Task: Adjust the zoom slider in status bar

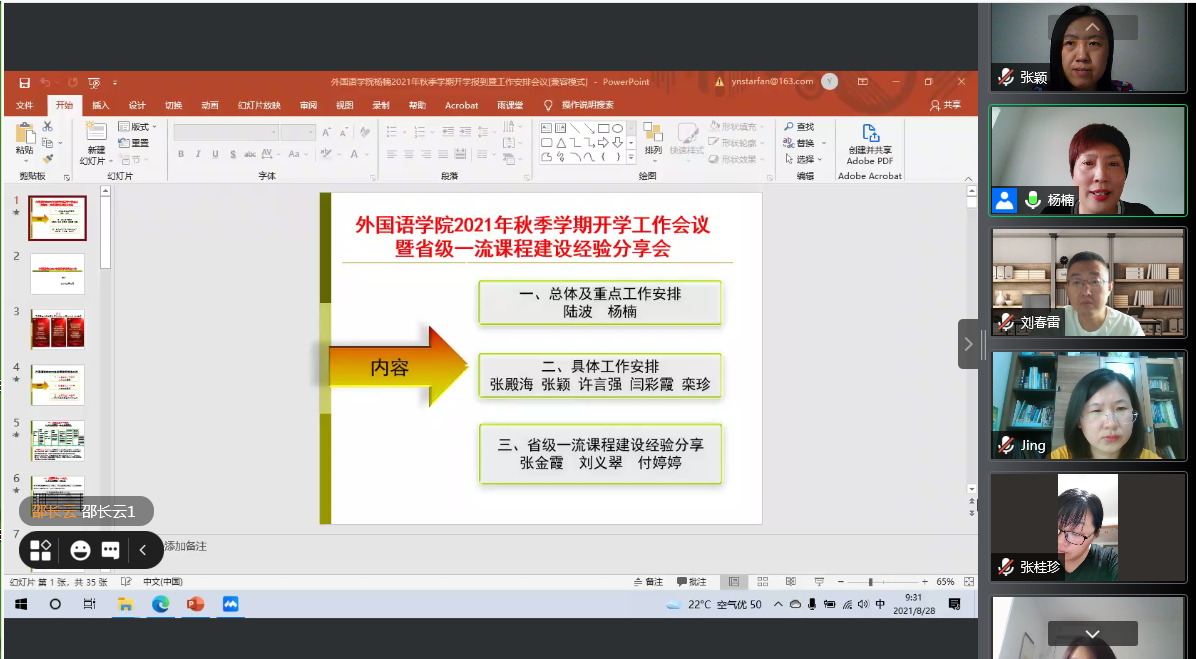Action: (x=871, y=581)
